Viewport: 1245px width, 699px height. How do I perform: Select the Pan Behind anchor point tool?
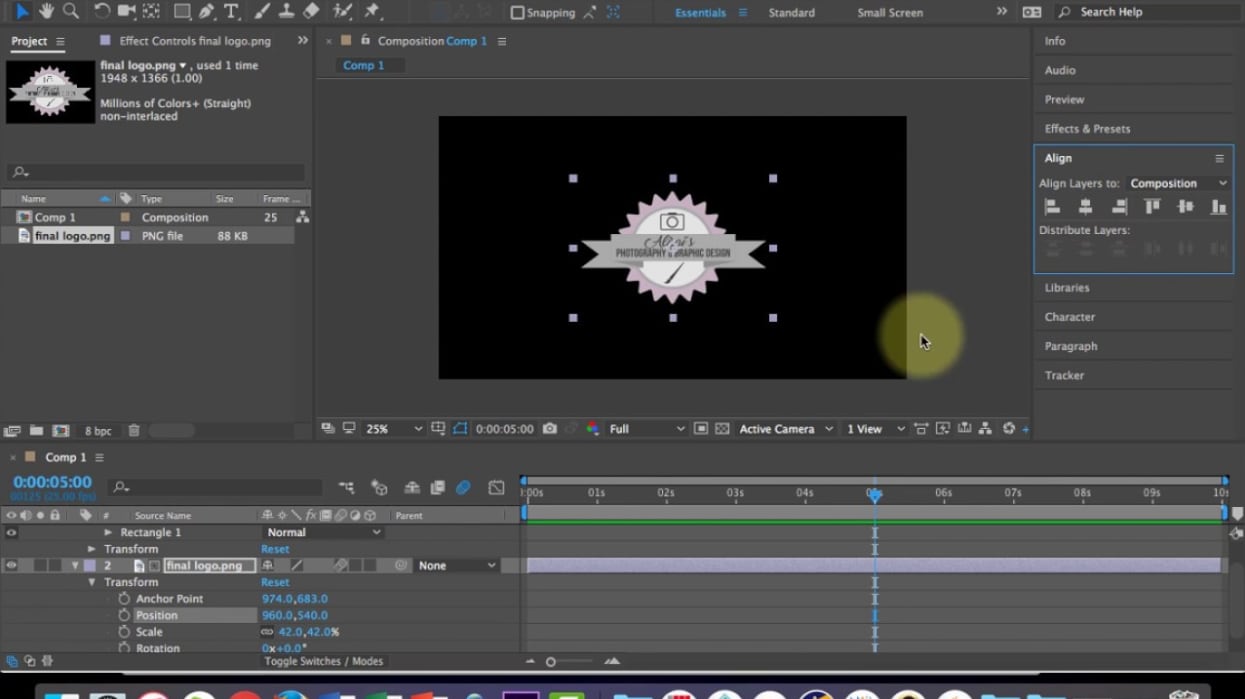151,12
